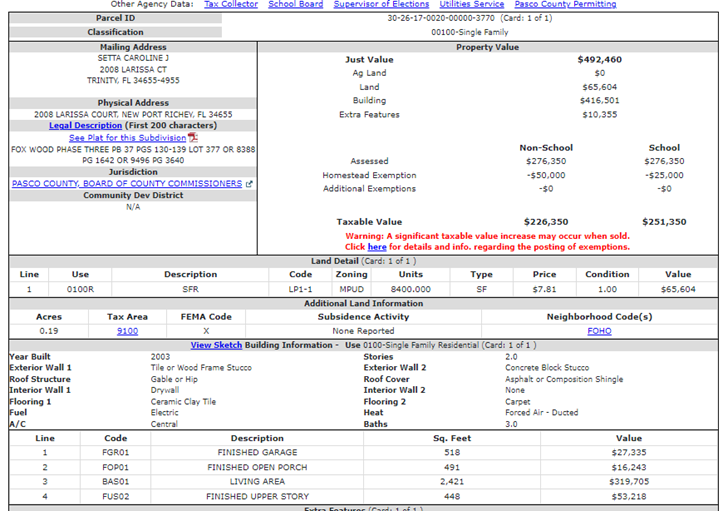The width and height of the screenshot is (723, 511).
Task: Select the parcel ID number 30-26-17-0020-00000-3770
Action: coord(441,18)
